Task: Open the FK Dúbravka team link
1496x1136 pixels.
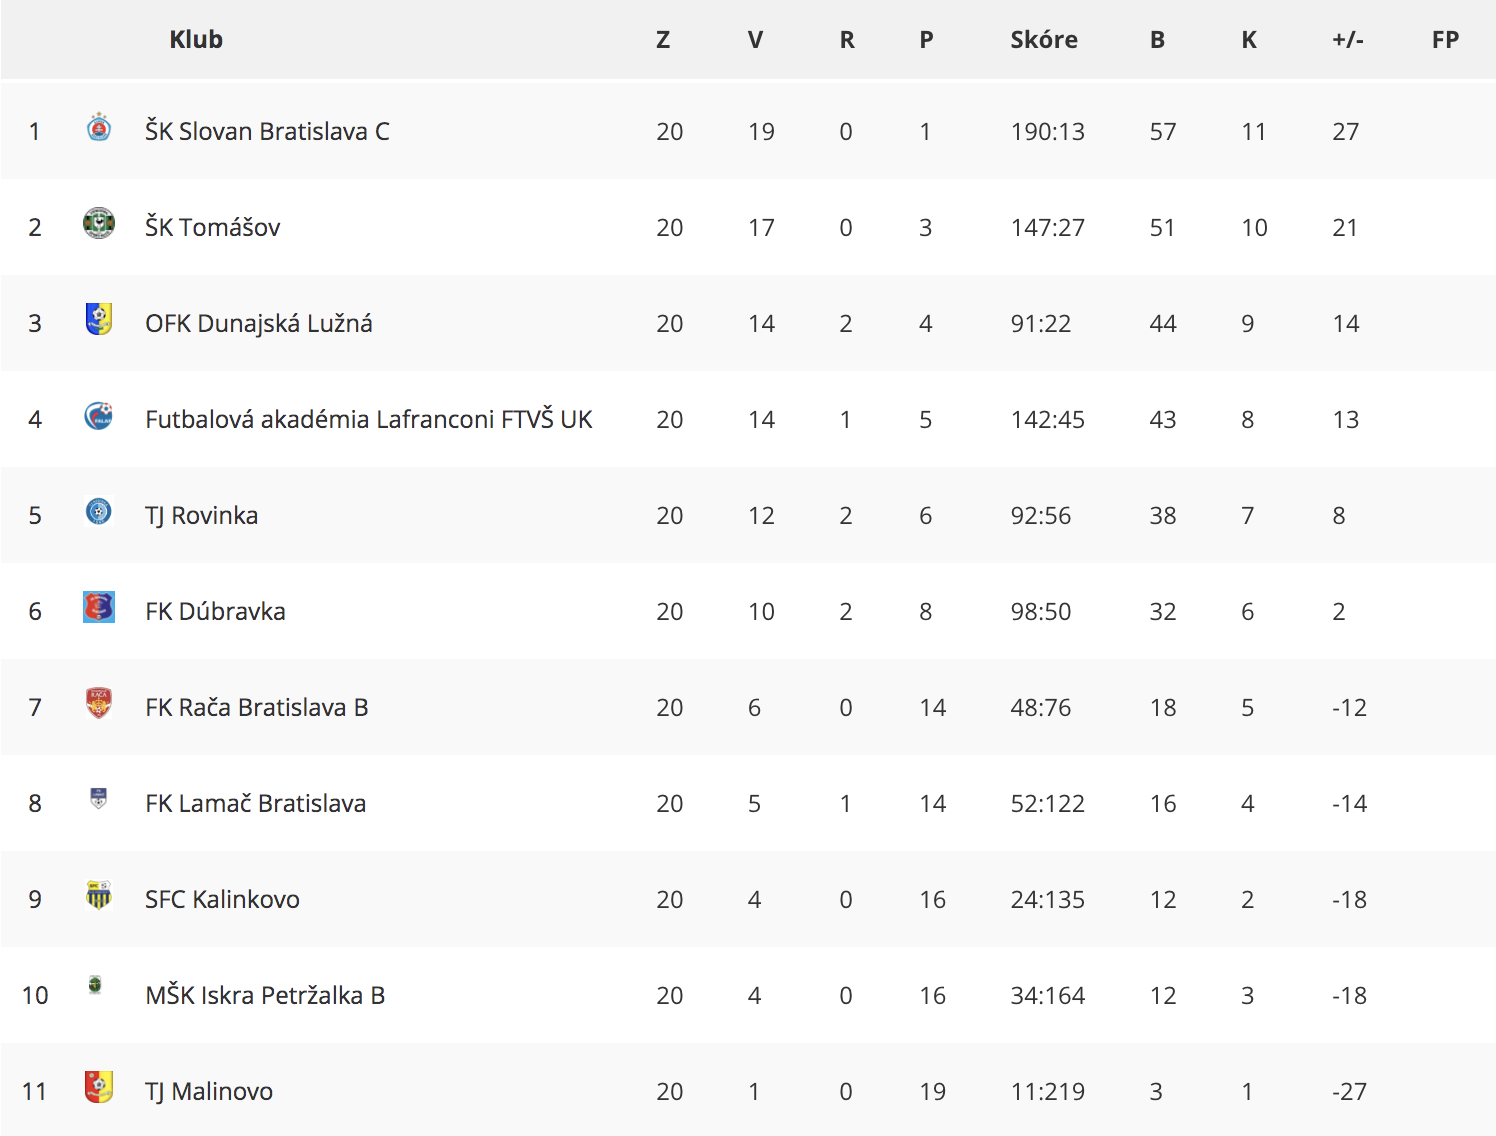Action: [x=215, y=611]
